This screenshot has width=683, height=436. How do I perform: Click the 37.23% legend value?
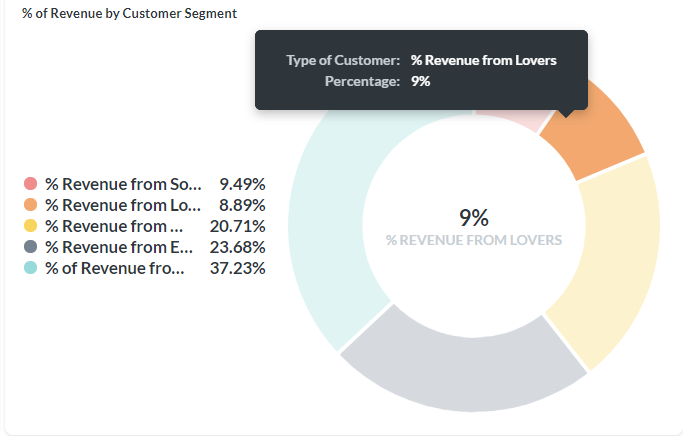(x=237, y=268)
